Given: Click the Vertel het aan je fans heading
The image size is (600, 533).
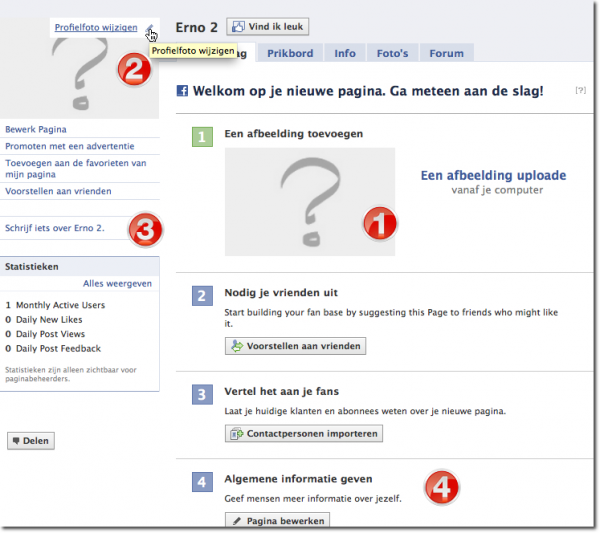Looking at the screenshot, I should point(282,391).
